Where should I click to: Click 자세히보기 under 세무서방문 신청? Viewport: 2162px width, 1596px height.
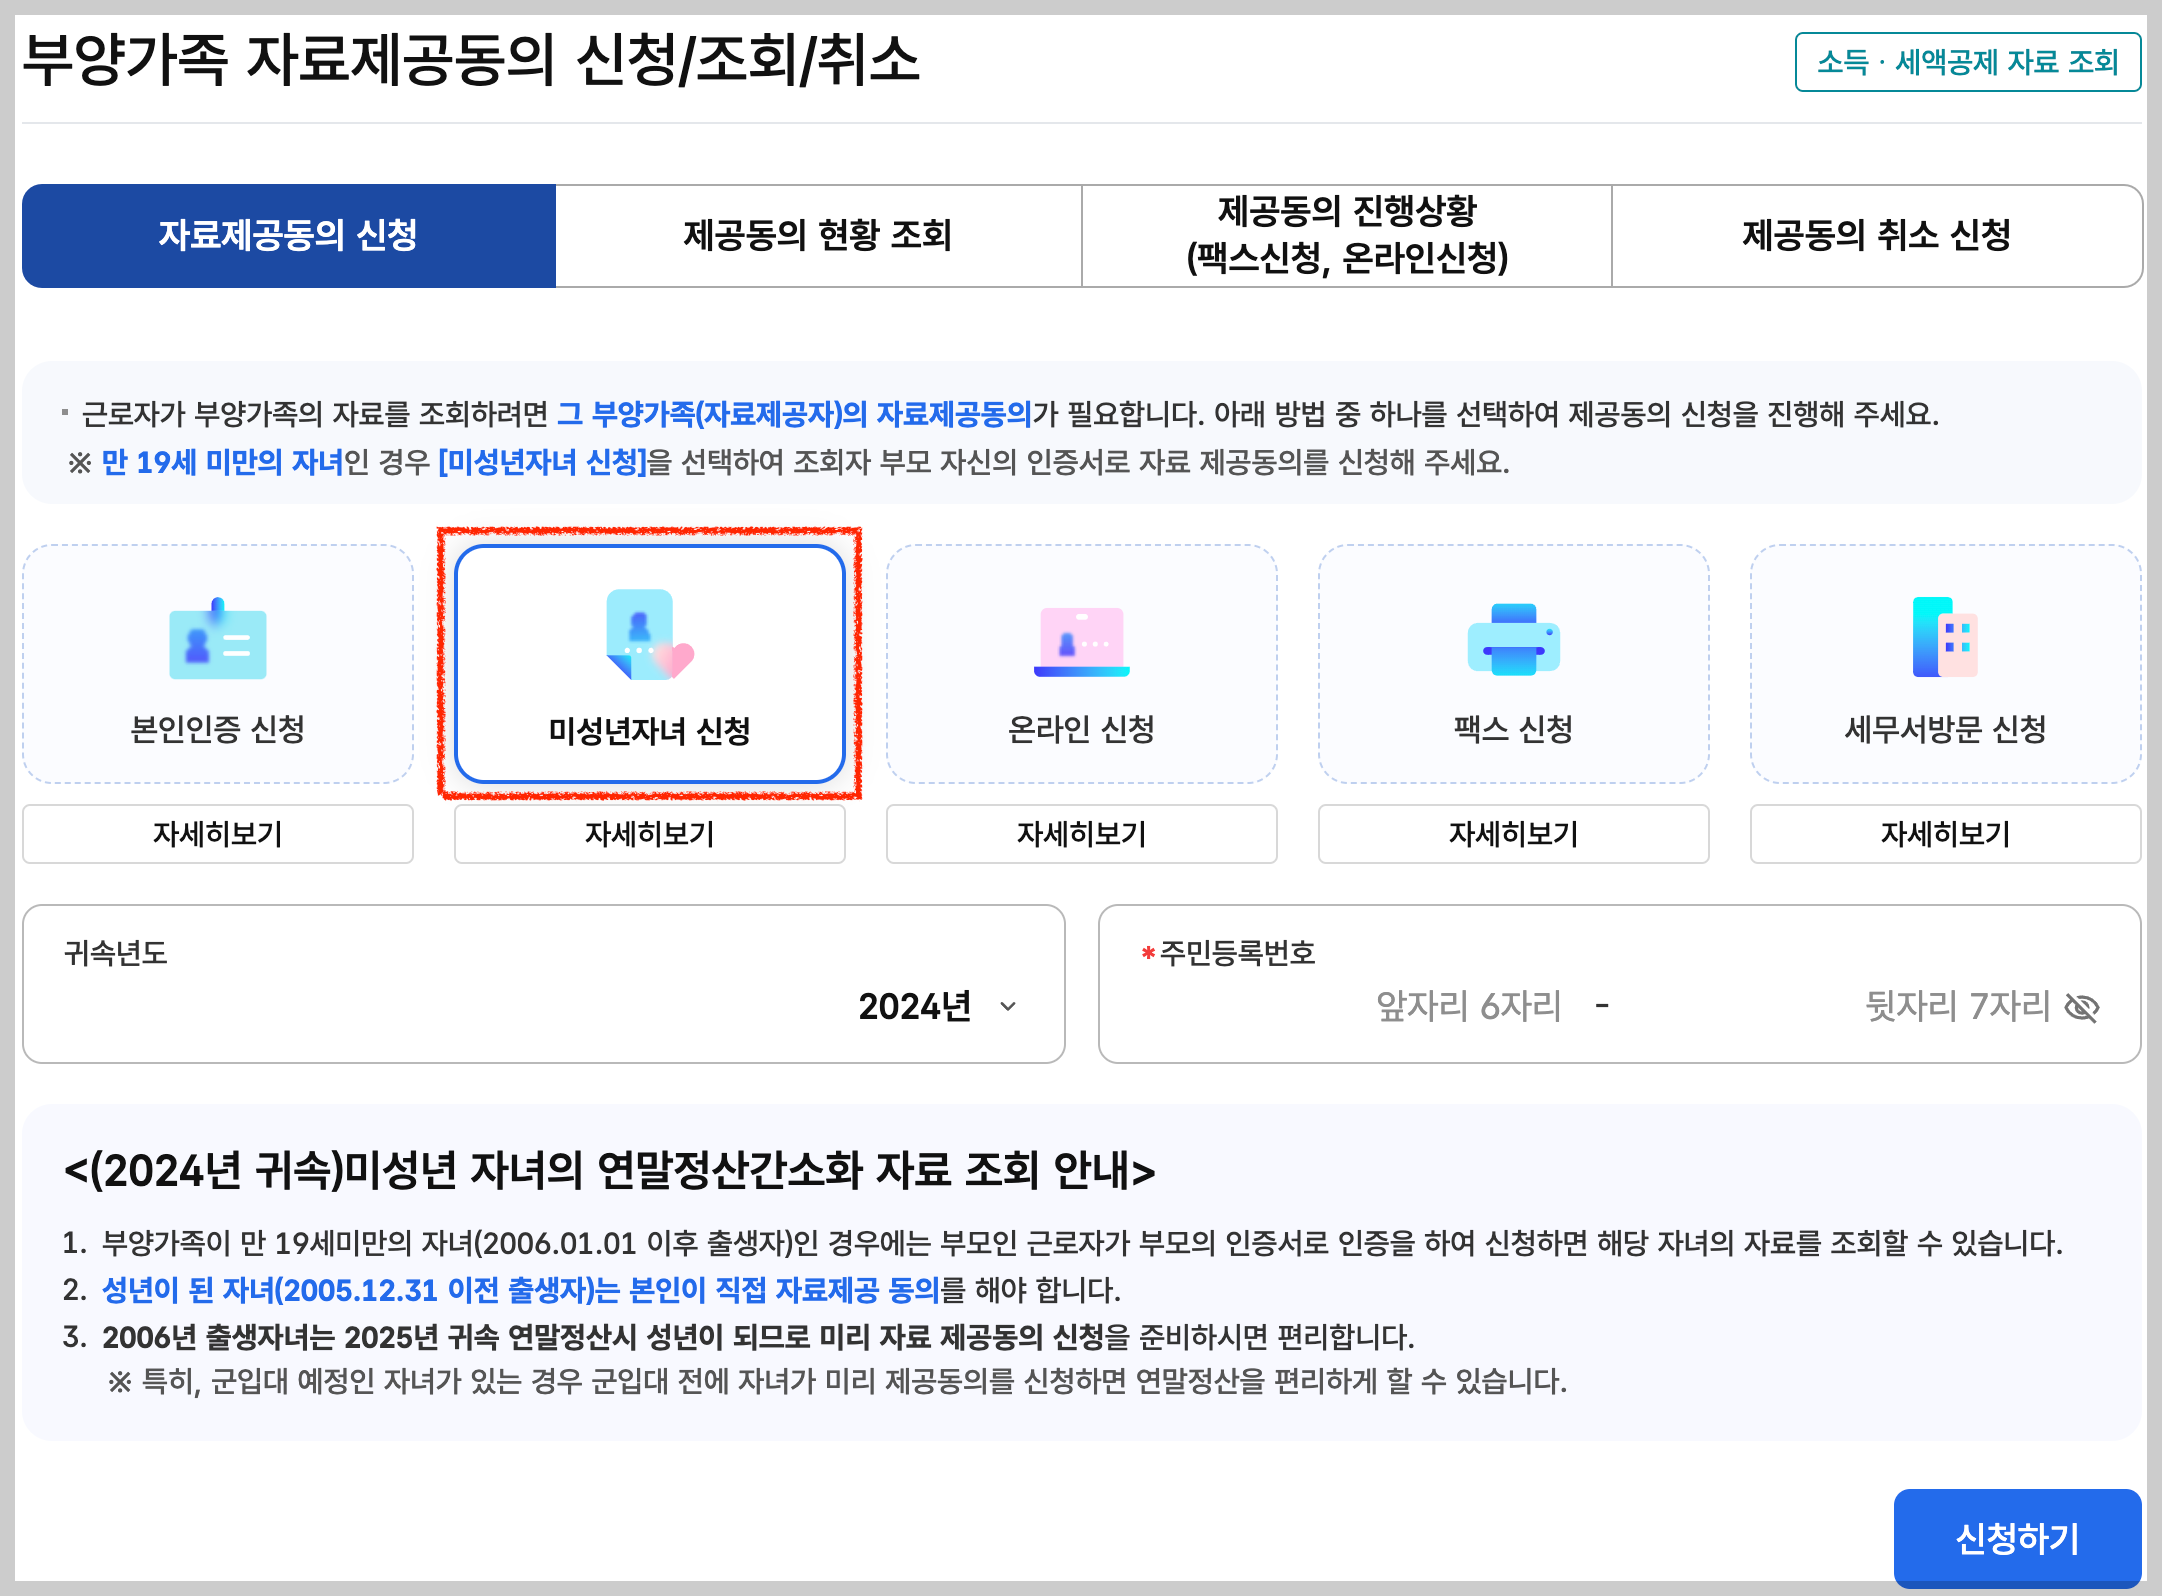click(1946, 834)
